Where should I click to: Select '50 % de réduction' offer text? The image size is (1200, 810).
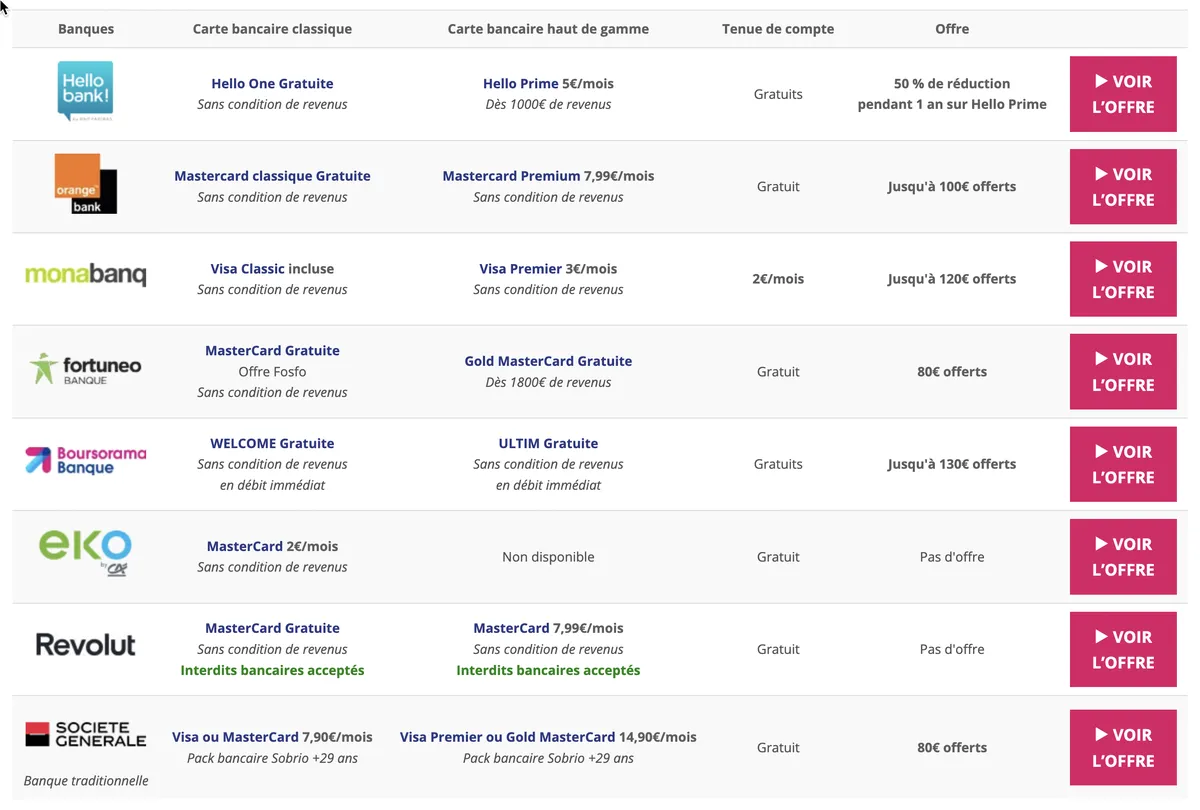pos(952,84)
